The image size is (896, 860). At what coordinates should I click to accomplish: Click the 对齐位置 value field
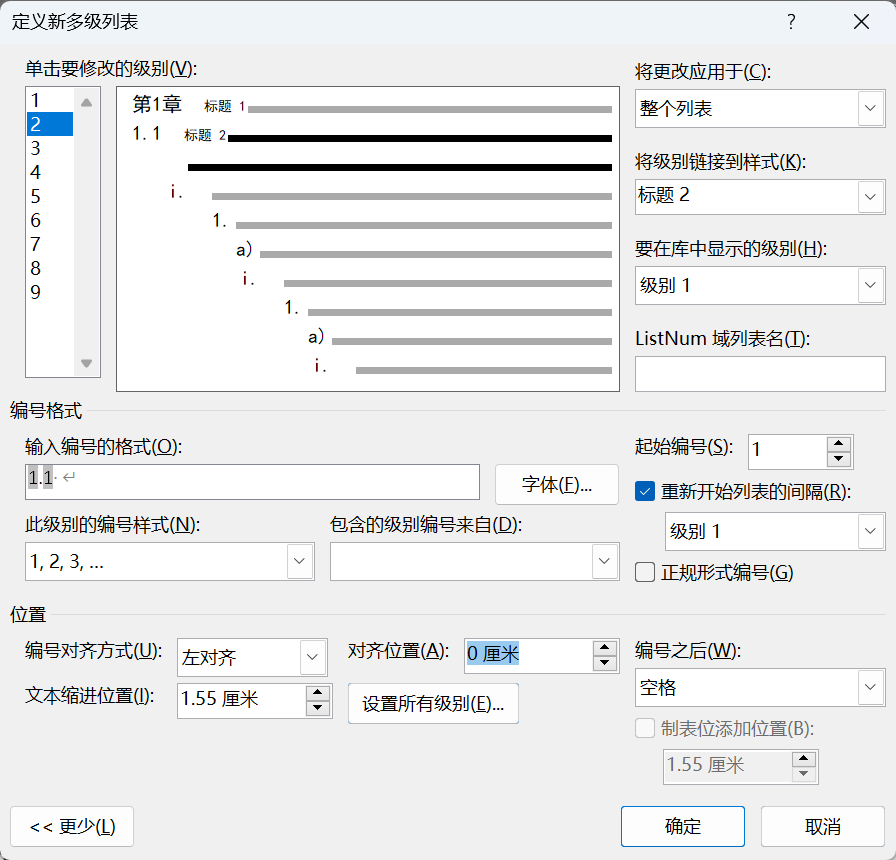[x=529, y=655]
